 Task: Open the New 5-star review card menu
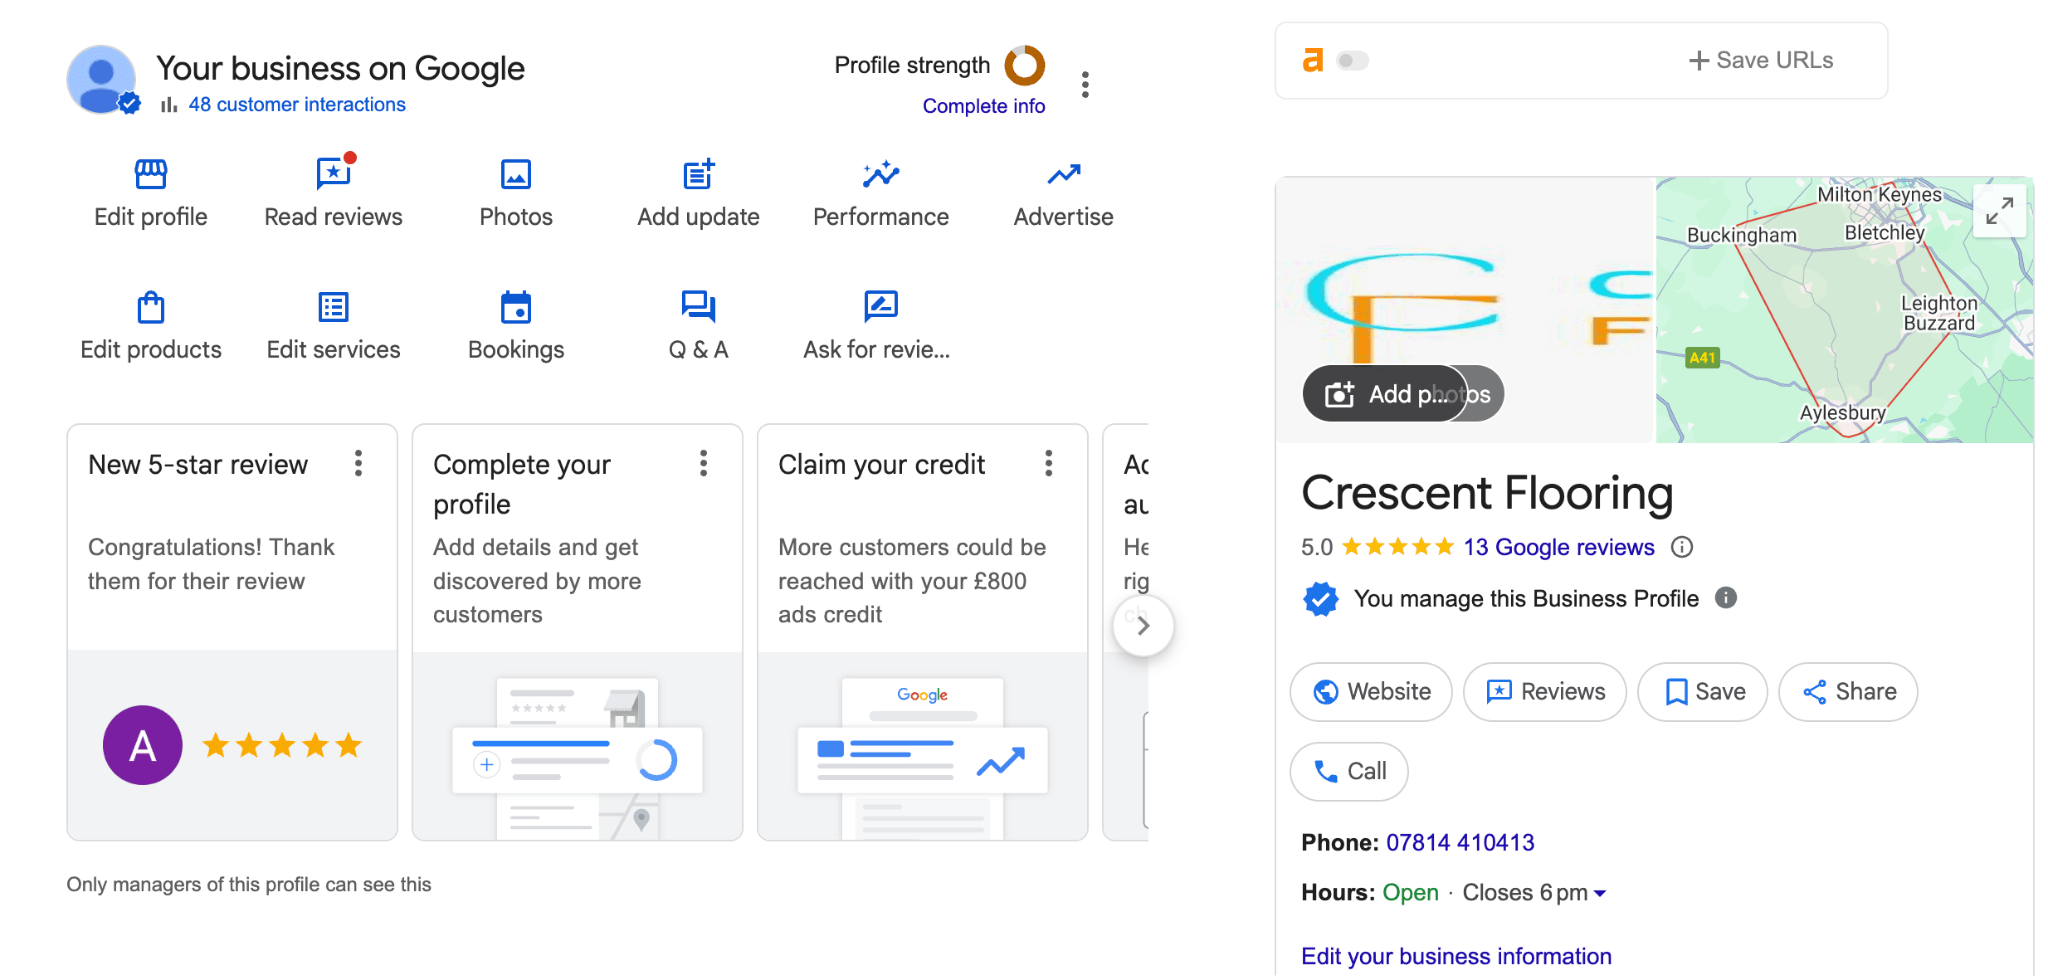tap(358, 463)
